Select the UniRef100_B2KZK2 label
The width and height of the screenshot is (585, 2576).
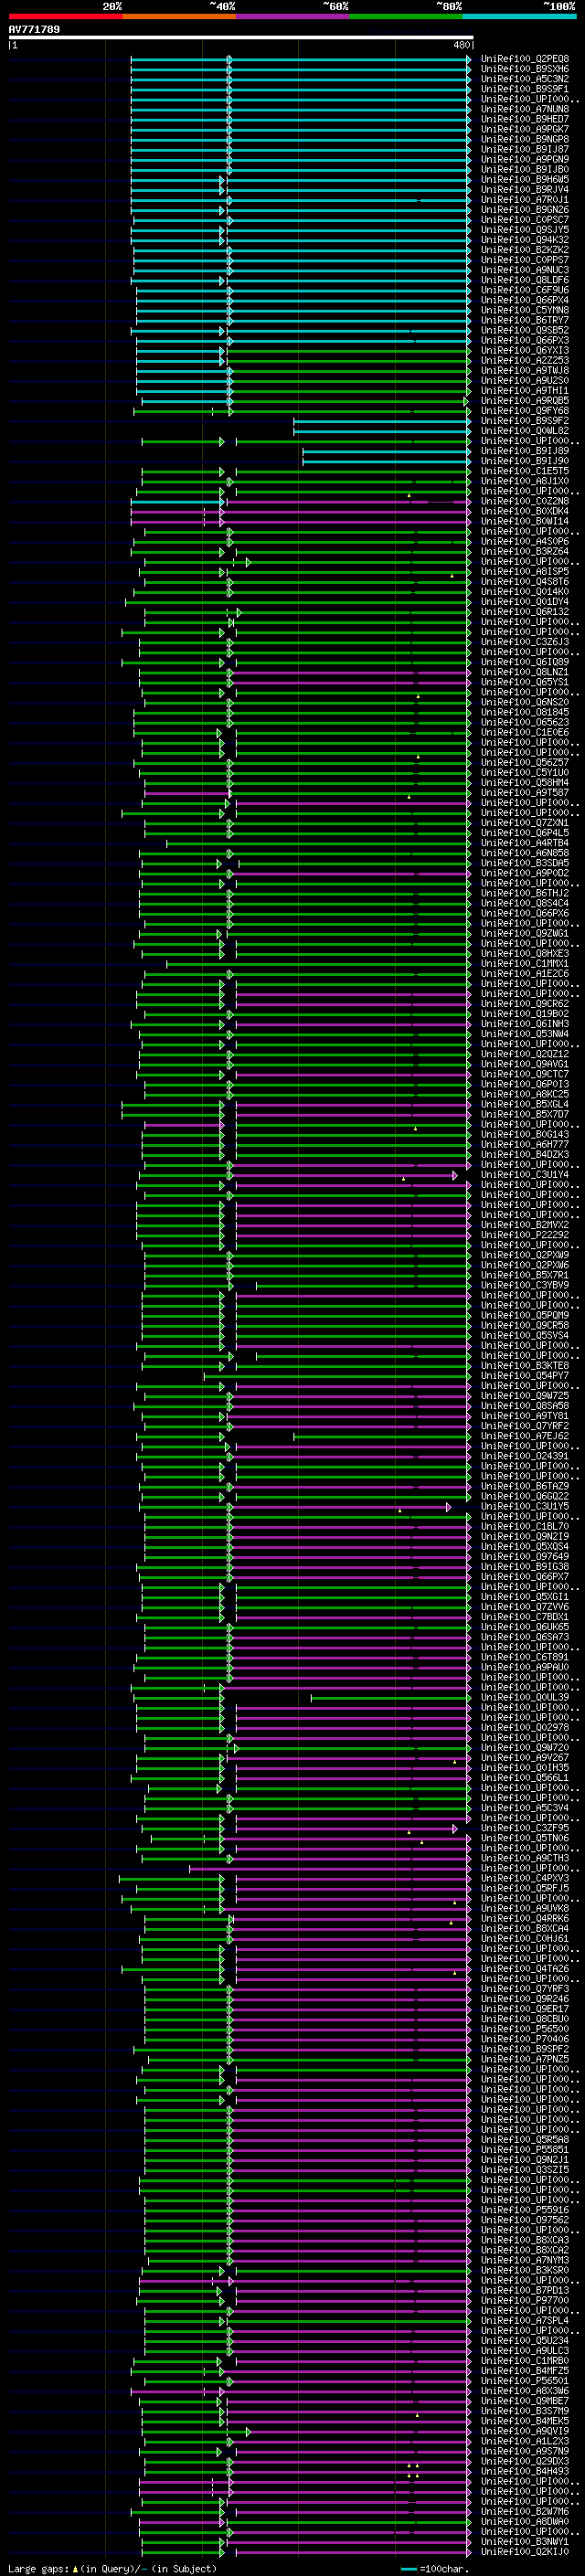click(525, 250)
